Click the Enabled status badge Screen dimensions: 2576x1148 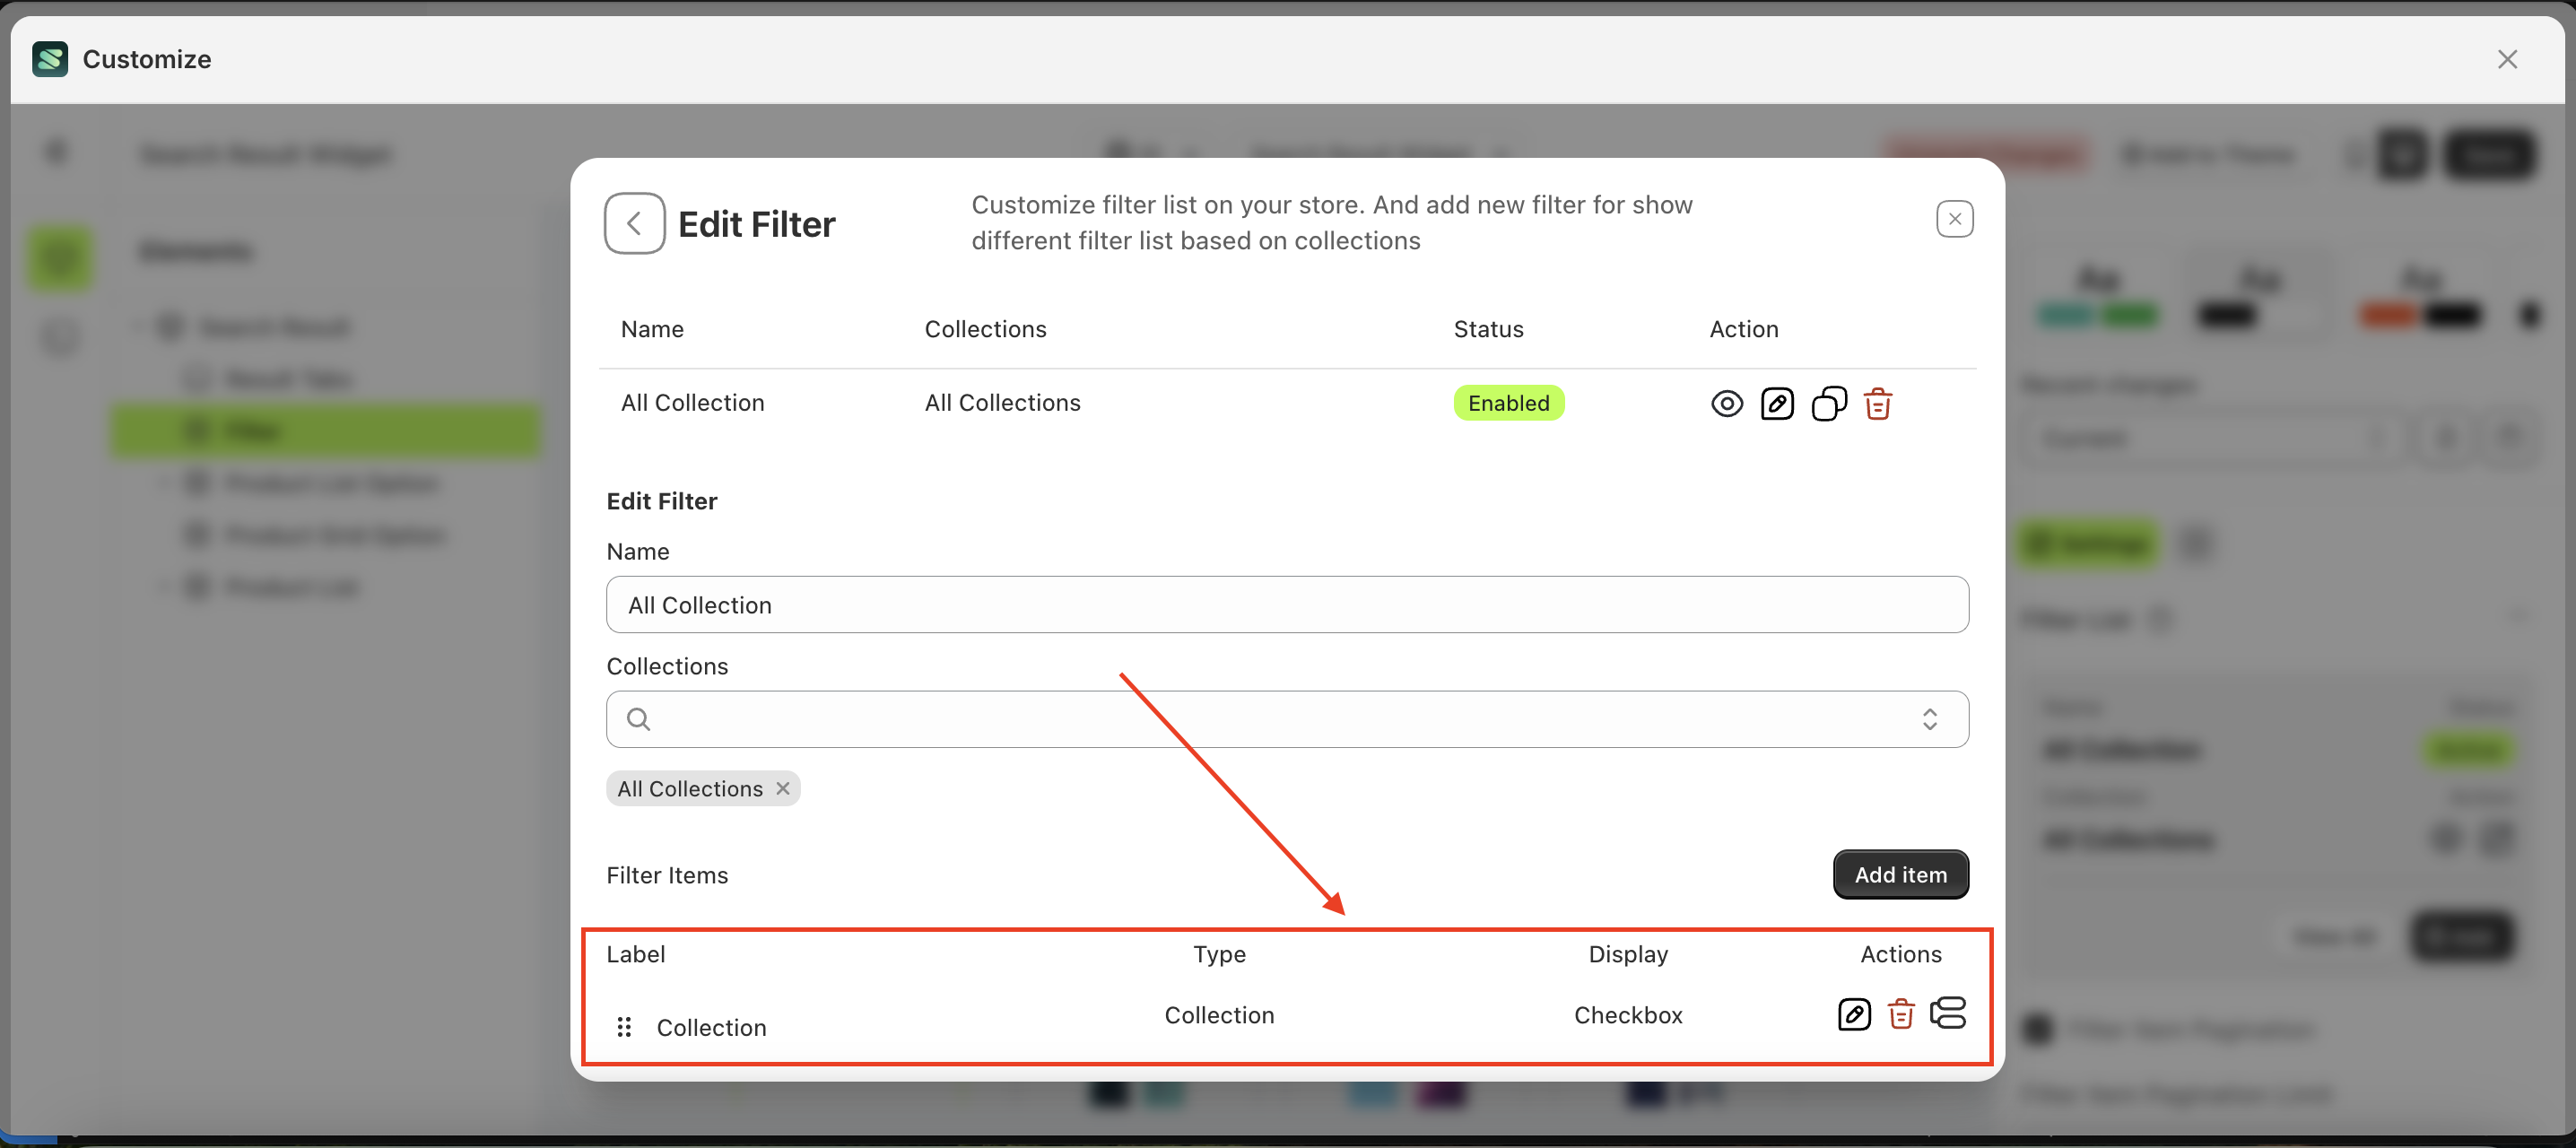(1509, 402)
